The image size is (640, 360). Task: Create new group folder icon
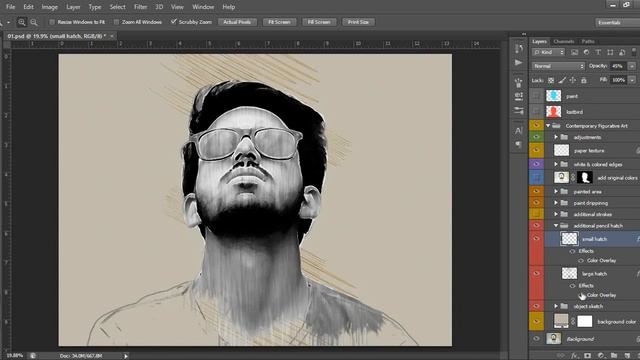click(613, 356)
